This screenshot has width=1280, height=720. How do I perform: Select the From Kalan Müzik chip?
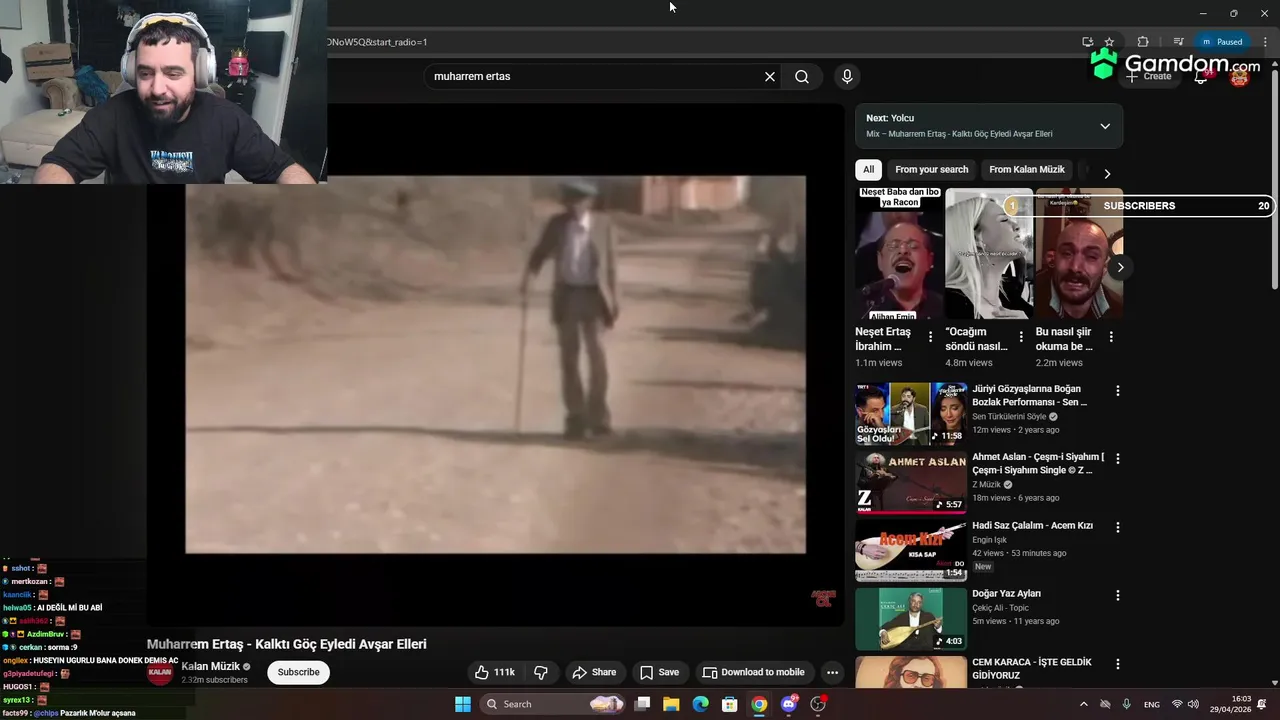coord(1027,170)
